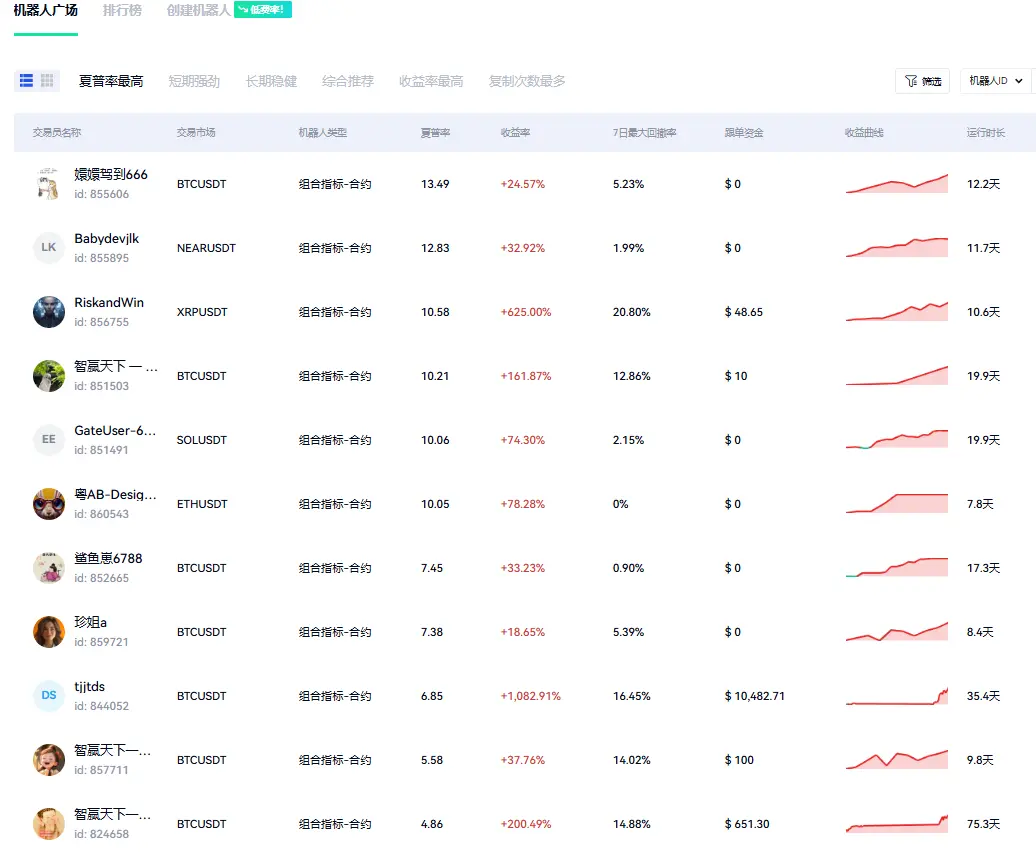Open tjjtds trader profile
The height and width of the screenshot is (852, 1036).
pos(89,687)
